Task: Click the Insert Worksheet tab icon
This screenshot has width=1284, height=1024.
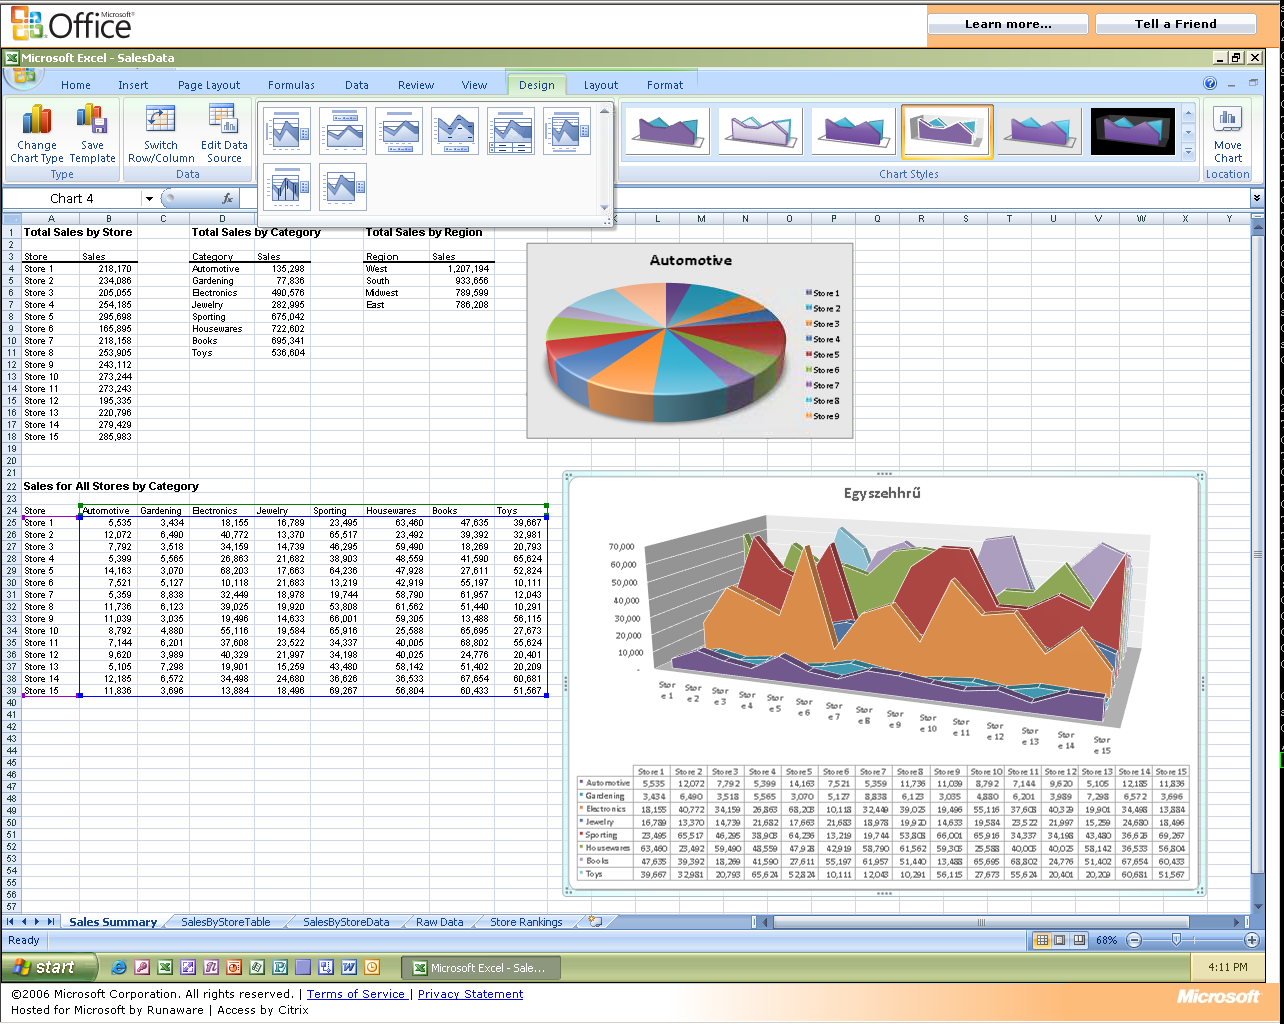Action: (x=595, y=922)
